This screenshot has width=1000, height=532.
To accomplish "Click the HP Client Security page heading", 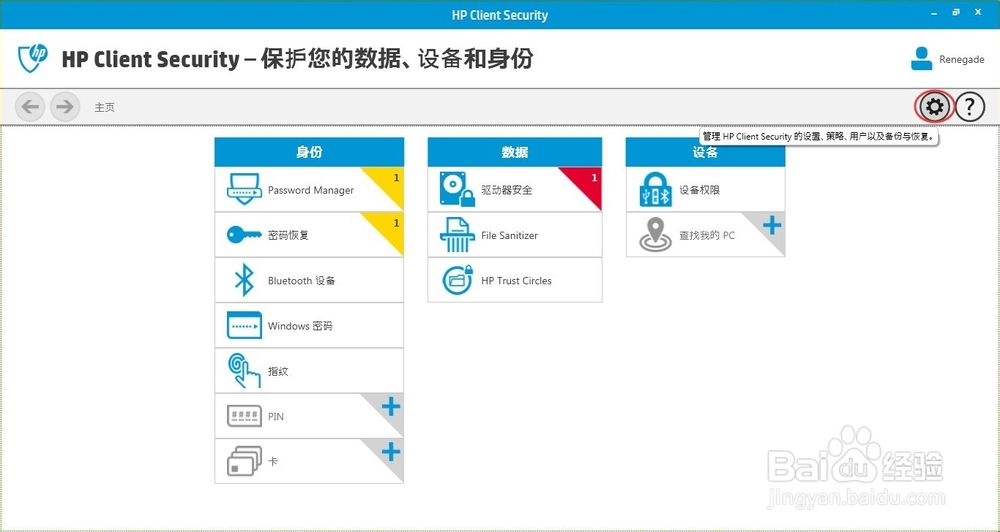I will 297,59.
